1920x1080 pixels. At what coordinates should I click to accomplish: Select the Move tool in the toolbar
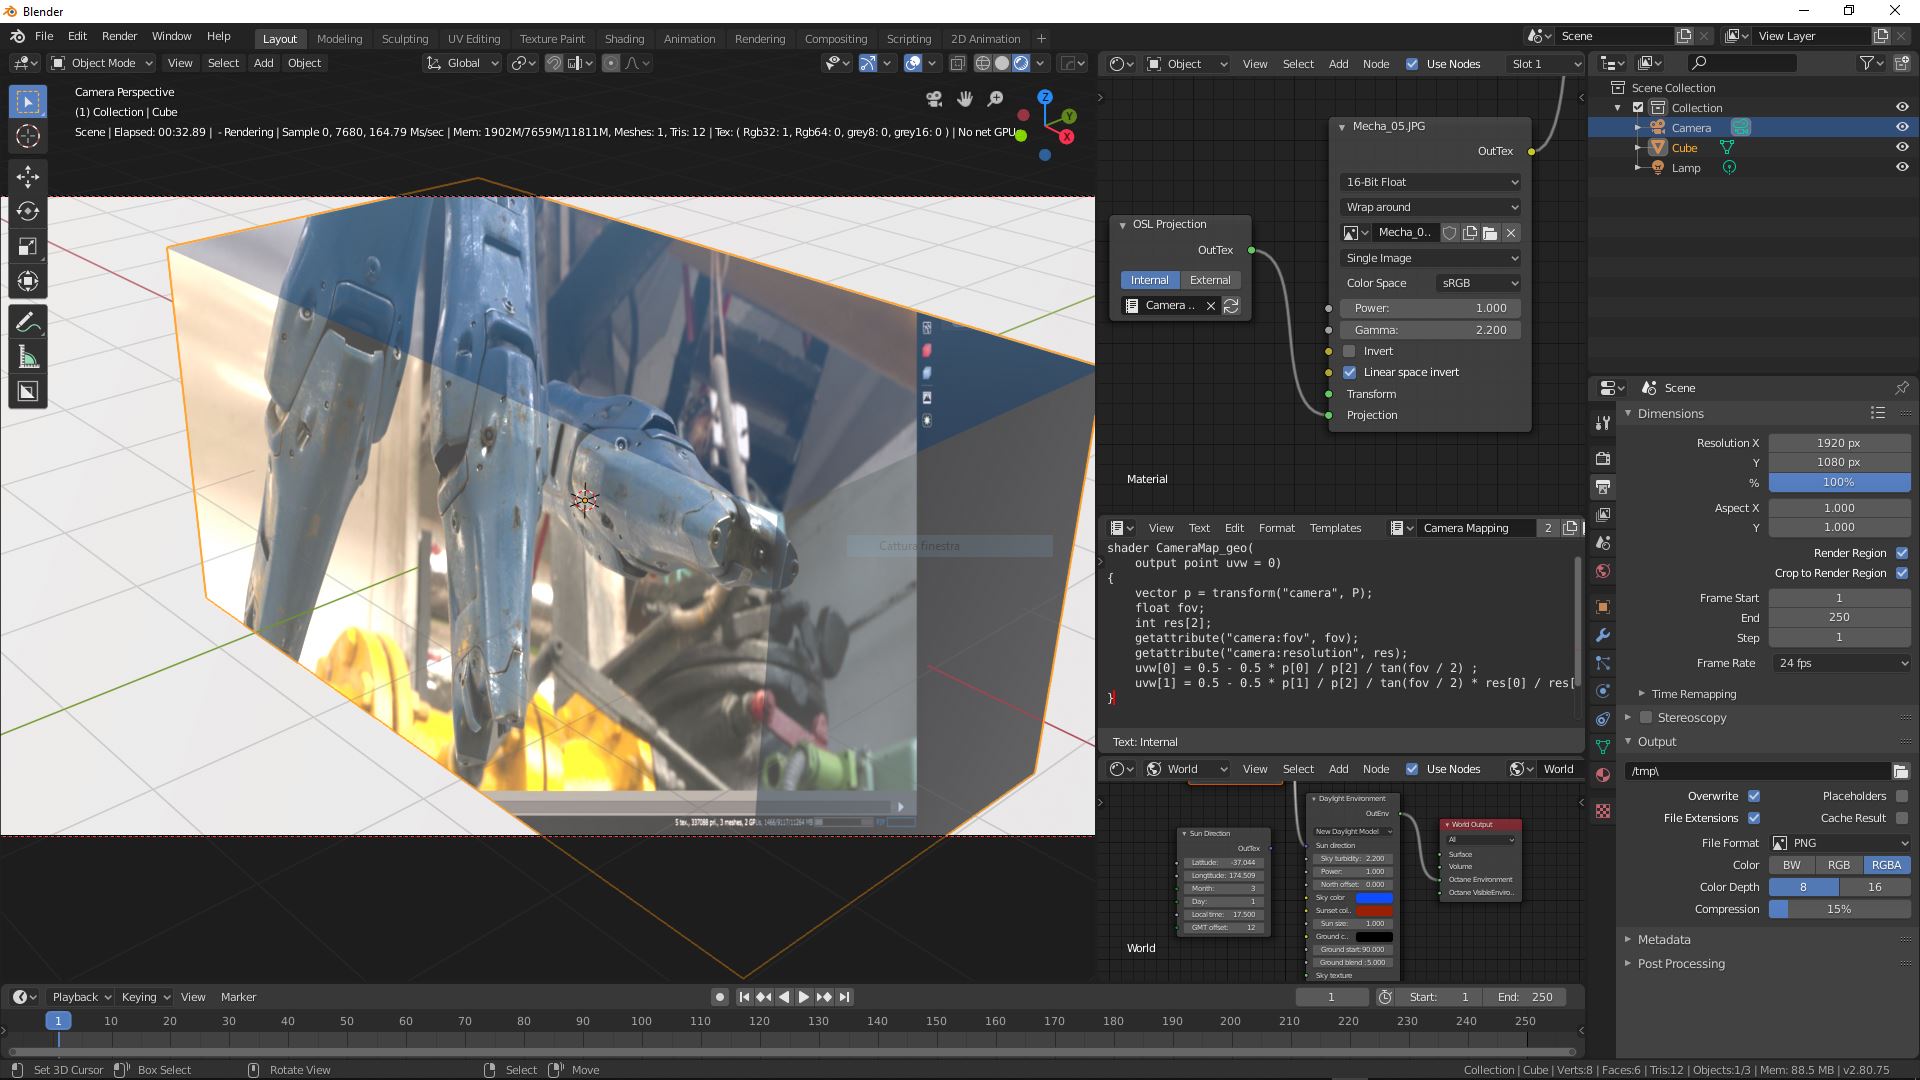click(28, 177)
